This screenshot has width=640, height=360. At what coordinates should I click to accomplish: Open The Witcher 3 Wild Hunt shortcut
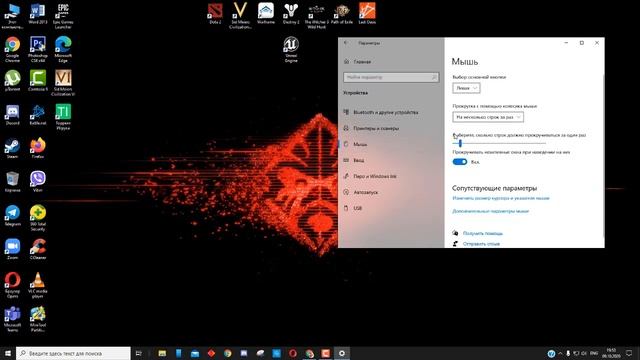click(316, 16)
